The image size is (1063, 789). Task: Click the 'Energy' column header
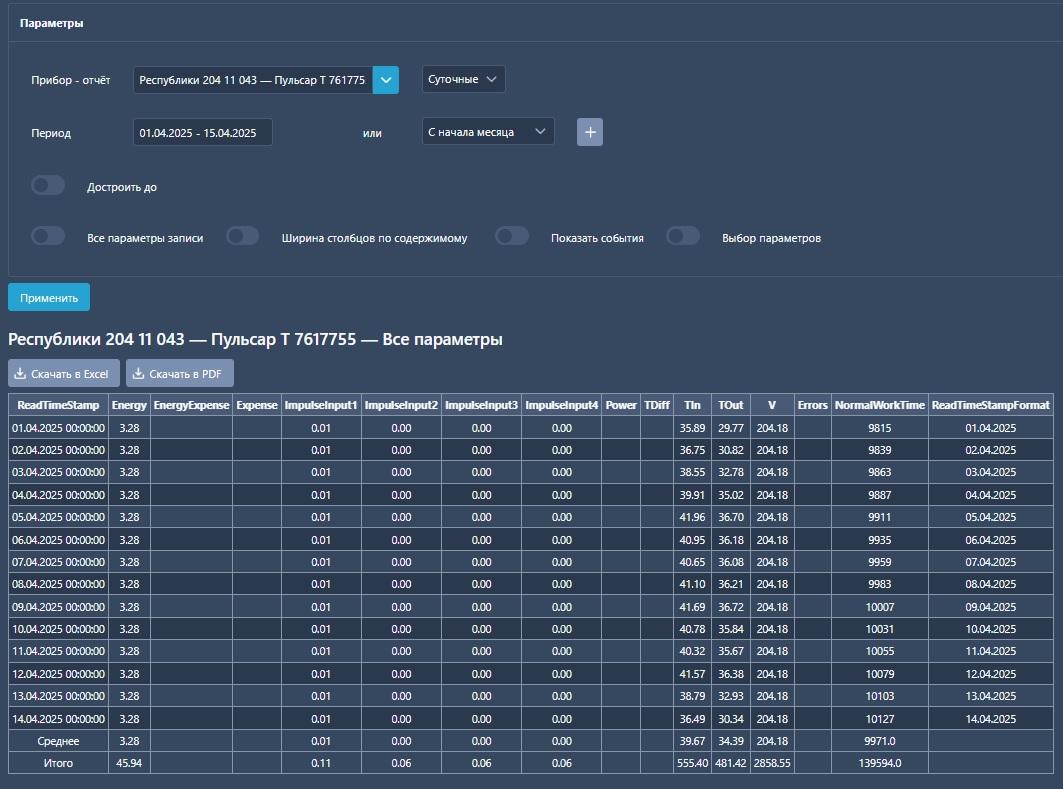(129, 405)
